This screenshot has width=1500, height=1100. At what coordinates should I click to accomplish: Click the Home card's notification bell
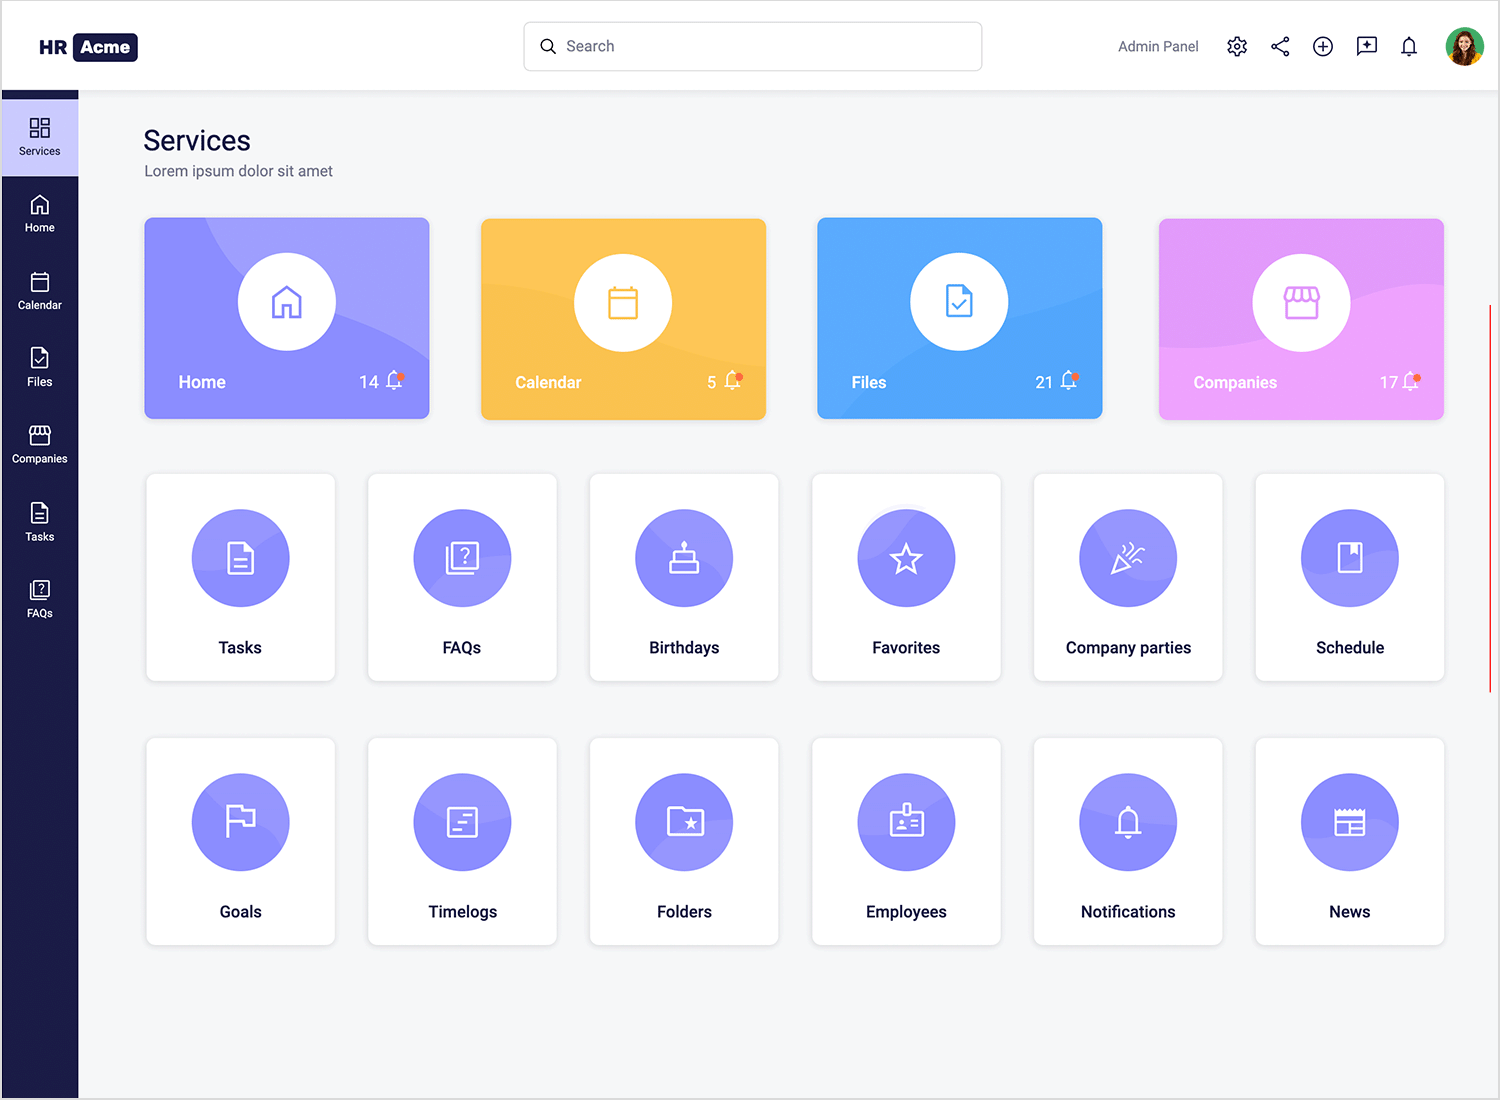[x=394, y=381]
